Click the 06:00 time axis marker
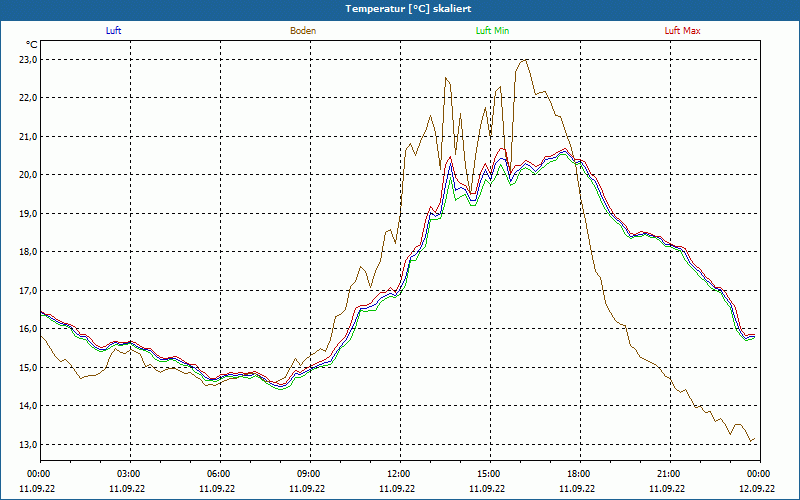 tap(219, 473)
